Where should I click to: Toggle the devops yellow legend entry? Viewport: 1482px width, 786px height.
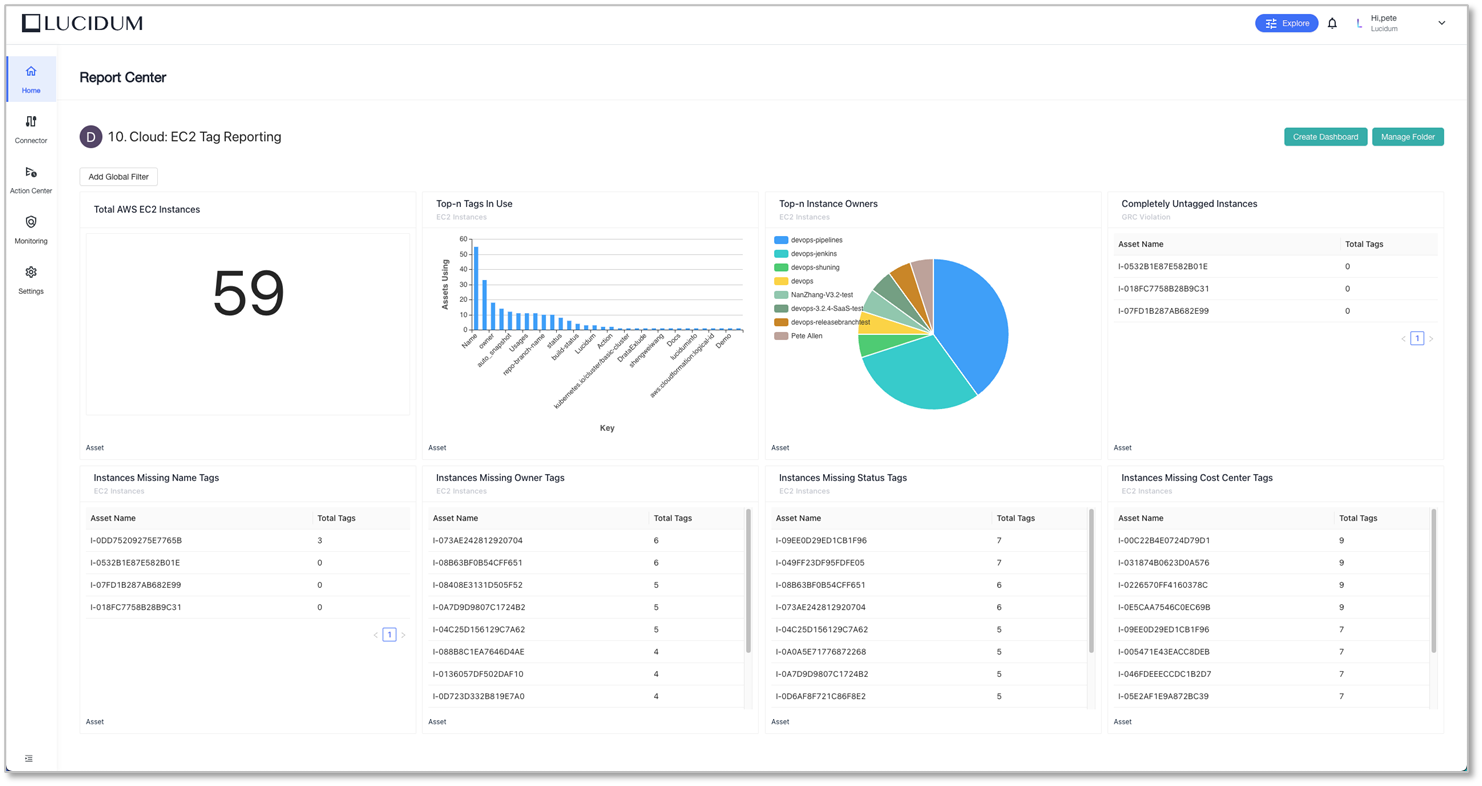[x=794, y=281]
